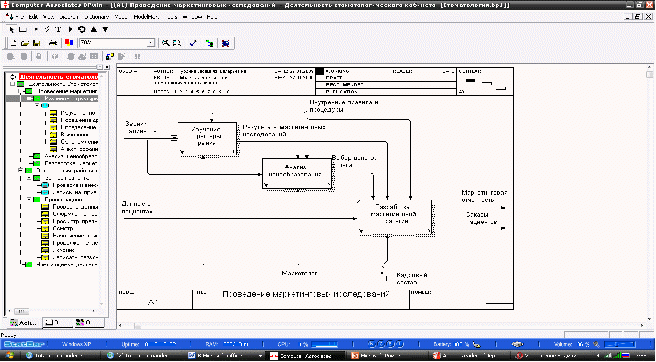The width and height of the screenshot is (656, 362).
Task: Click the volume level bar in the status strip
Action: [x=620, y=344]
